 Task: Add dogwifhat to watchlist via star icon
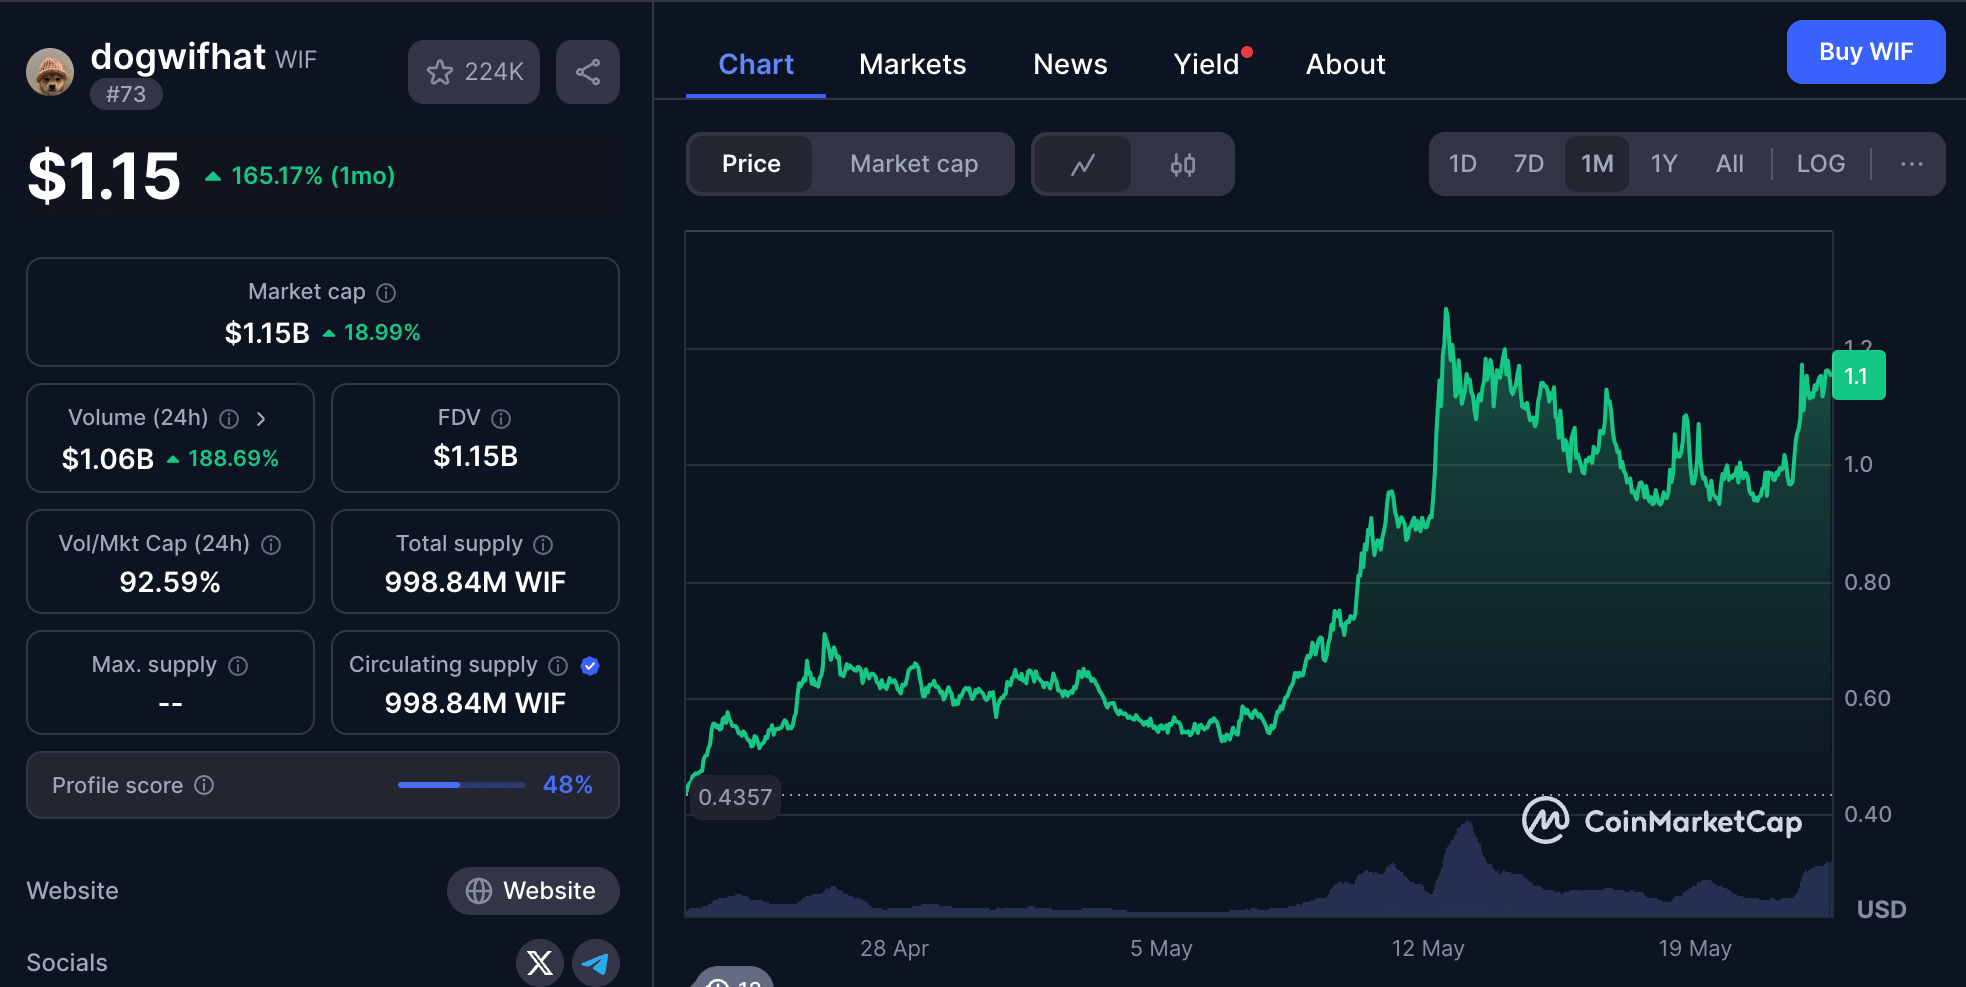(x=440, y=71)
